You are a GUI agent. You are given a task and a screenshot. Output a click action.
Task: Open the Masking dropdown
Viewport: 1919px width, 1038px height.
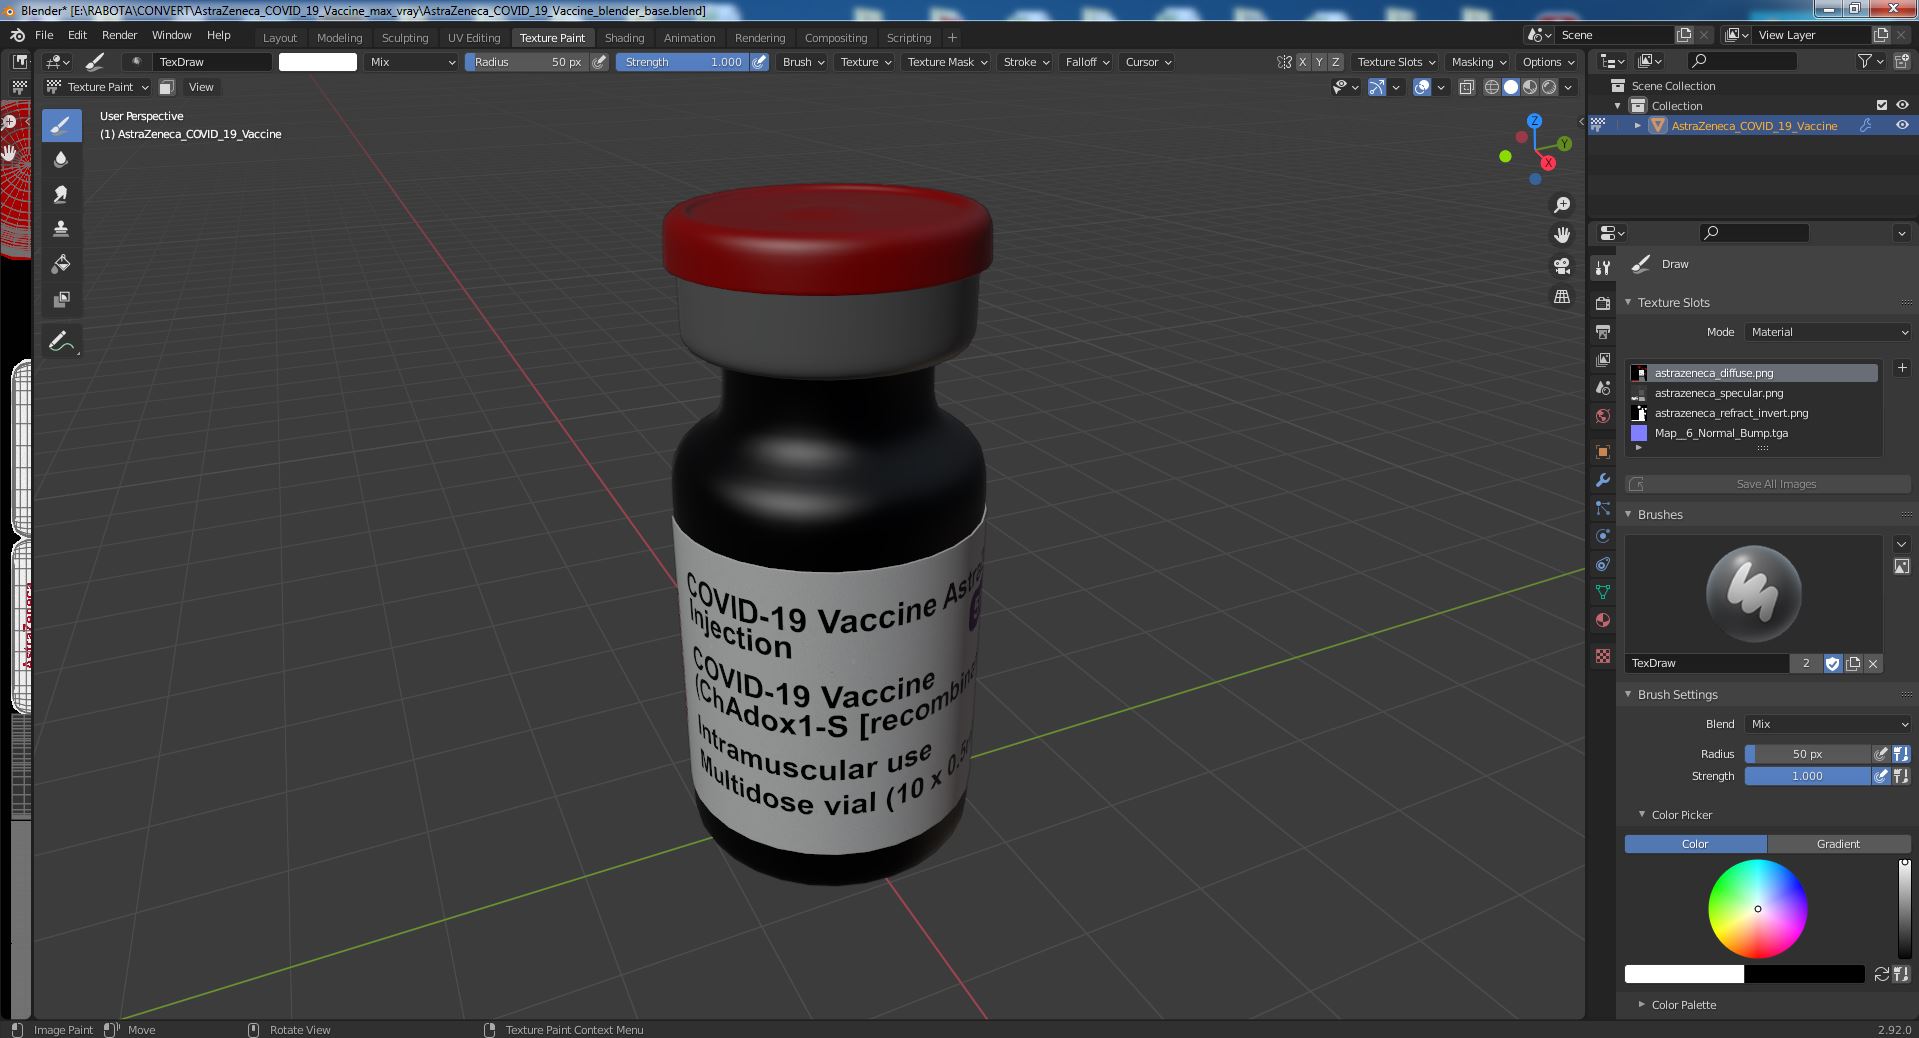pos(1478,62)
